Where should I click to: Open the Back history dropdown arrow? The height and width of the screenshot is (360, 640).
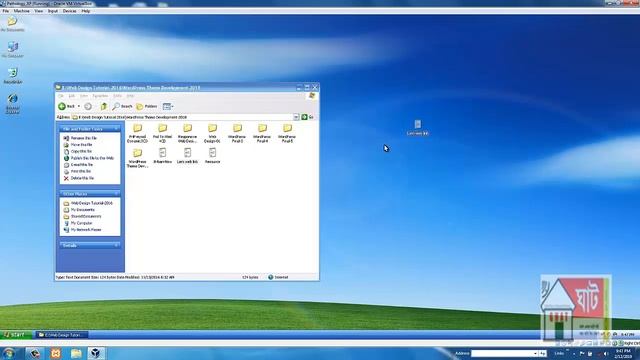(79, 106)
